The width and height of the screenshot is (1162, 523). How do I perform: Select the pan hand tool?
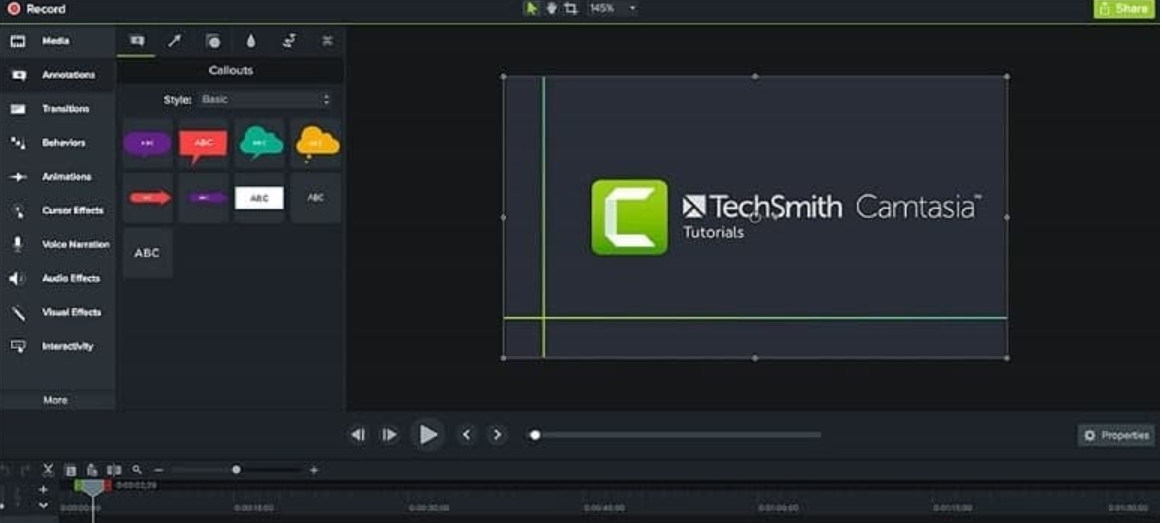pyautogui.click(x=551, y=8)
